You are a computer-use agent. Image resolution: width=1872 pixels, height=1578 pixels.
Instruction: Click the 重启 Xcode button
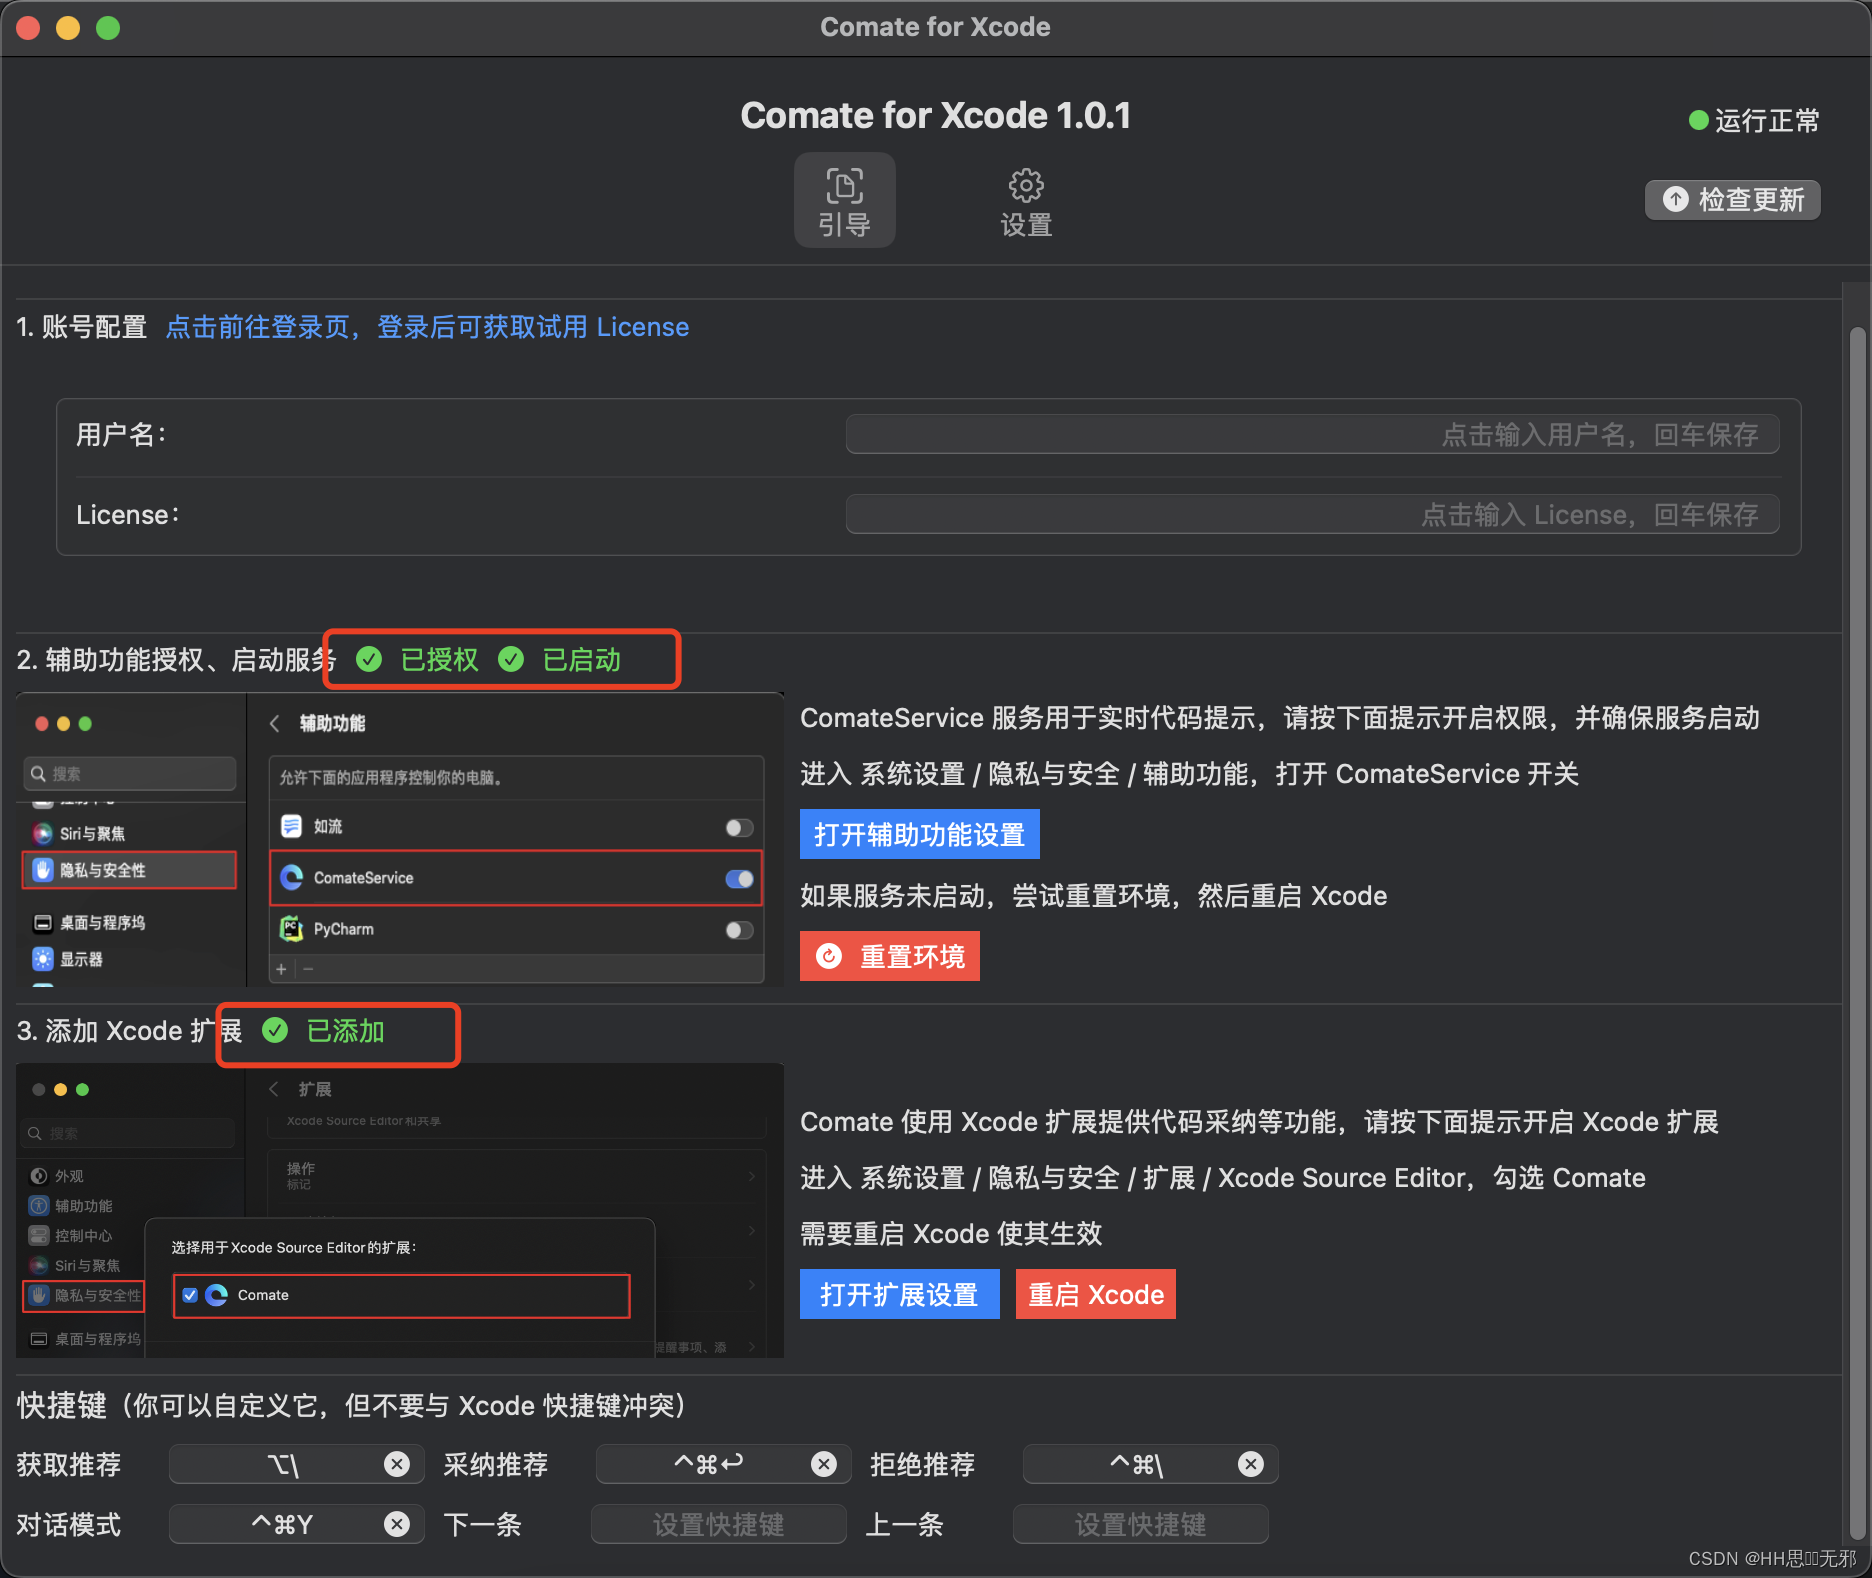point(1095,1294)
